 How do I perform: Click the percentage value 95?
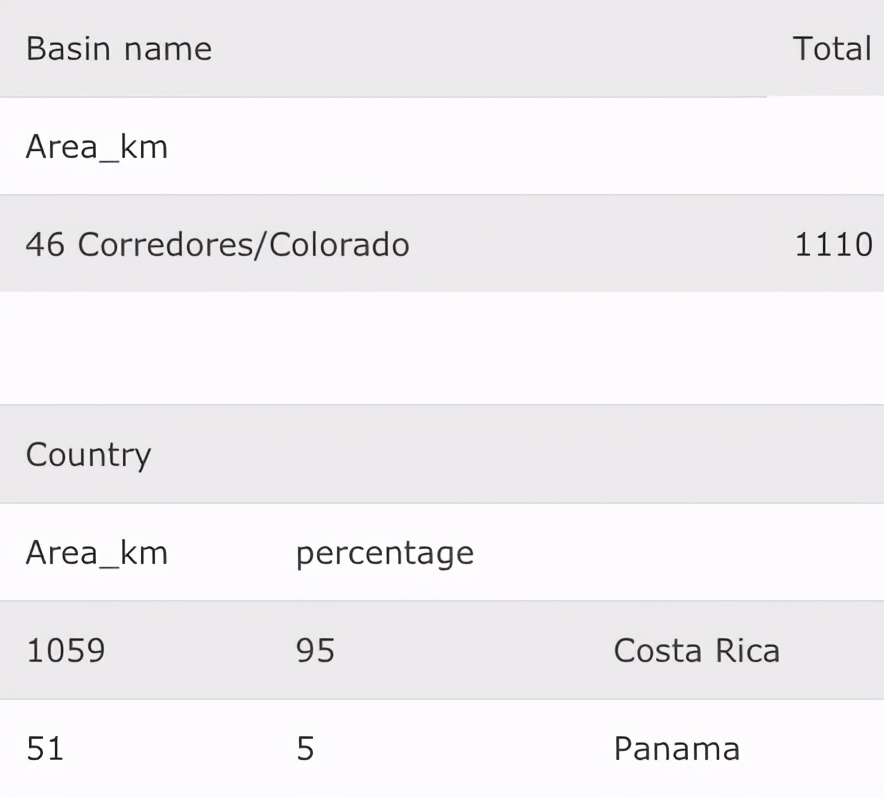click(315, 651)
